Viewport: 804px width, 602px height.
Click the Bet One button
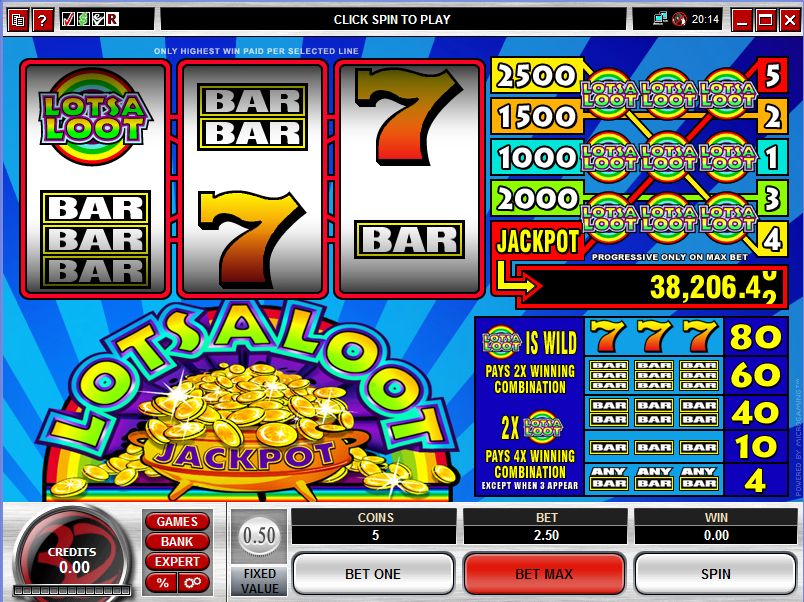click(x=373, y=574)
